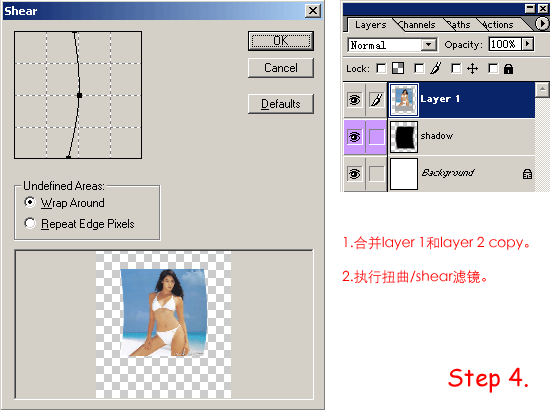Click the Background layer white thumbnail
This screenshot has width=550, height=410.
[404, 174]
